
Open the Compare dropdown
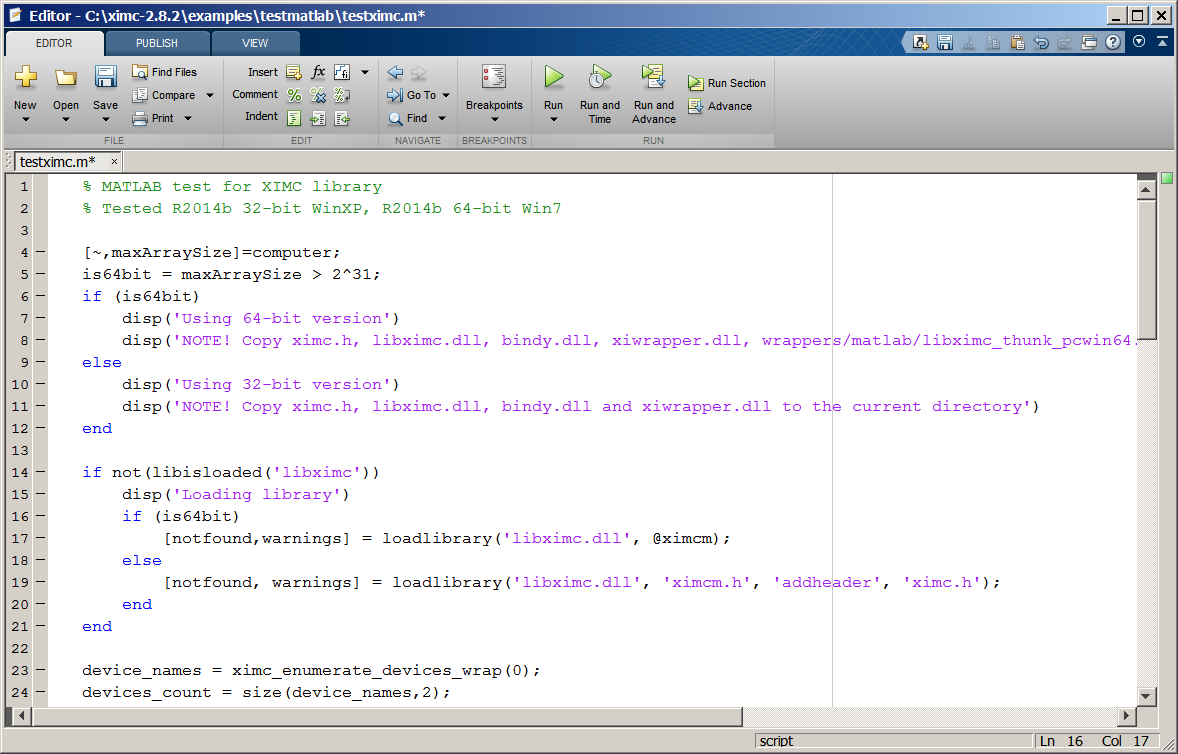(x=208, y=94)
